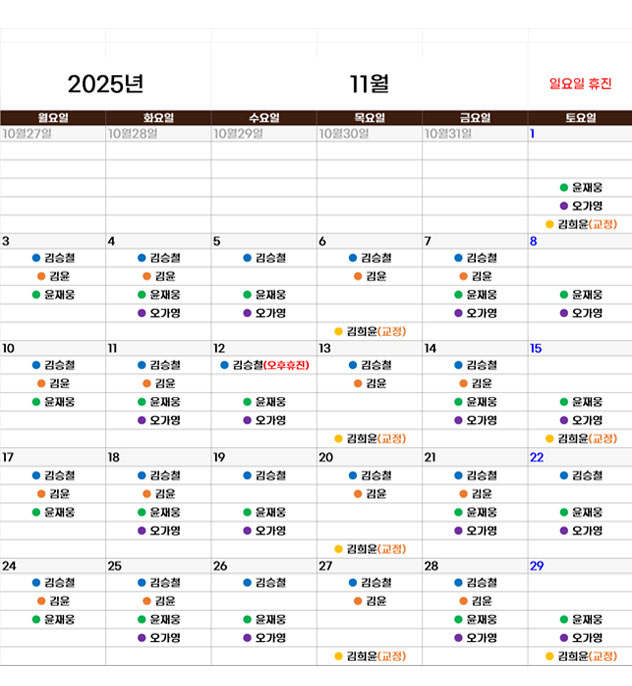
Task: Click the blue dot beside 김승철(오후휴진) on November 12
Action: [224, 366]
